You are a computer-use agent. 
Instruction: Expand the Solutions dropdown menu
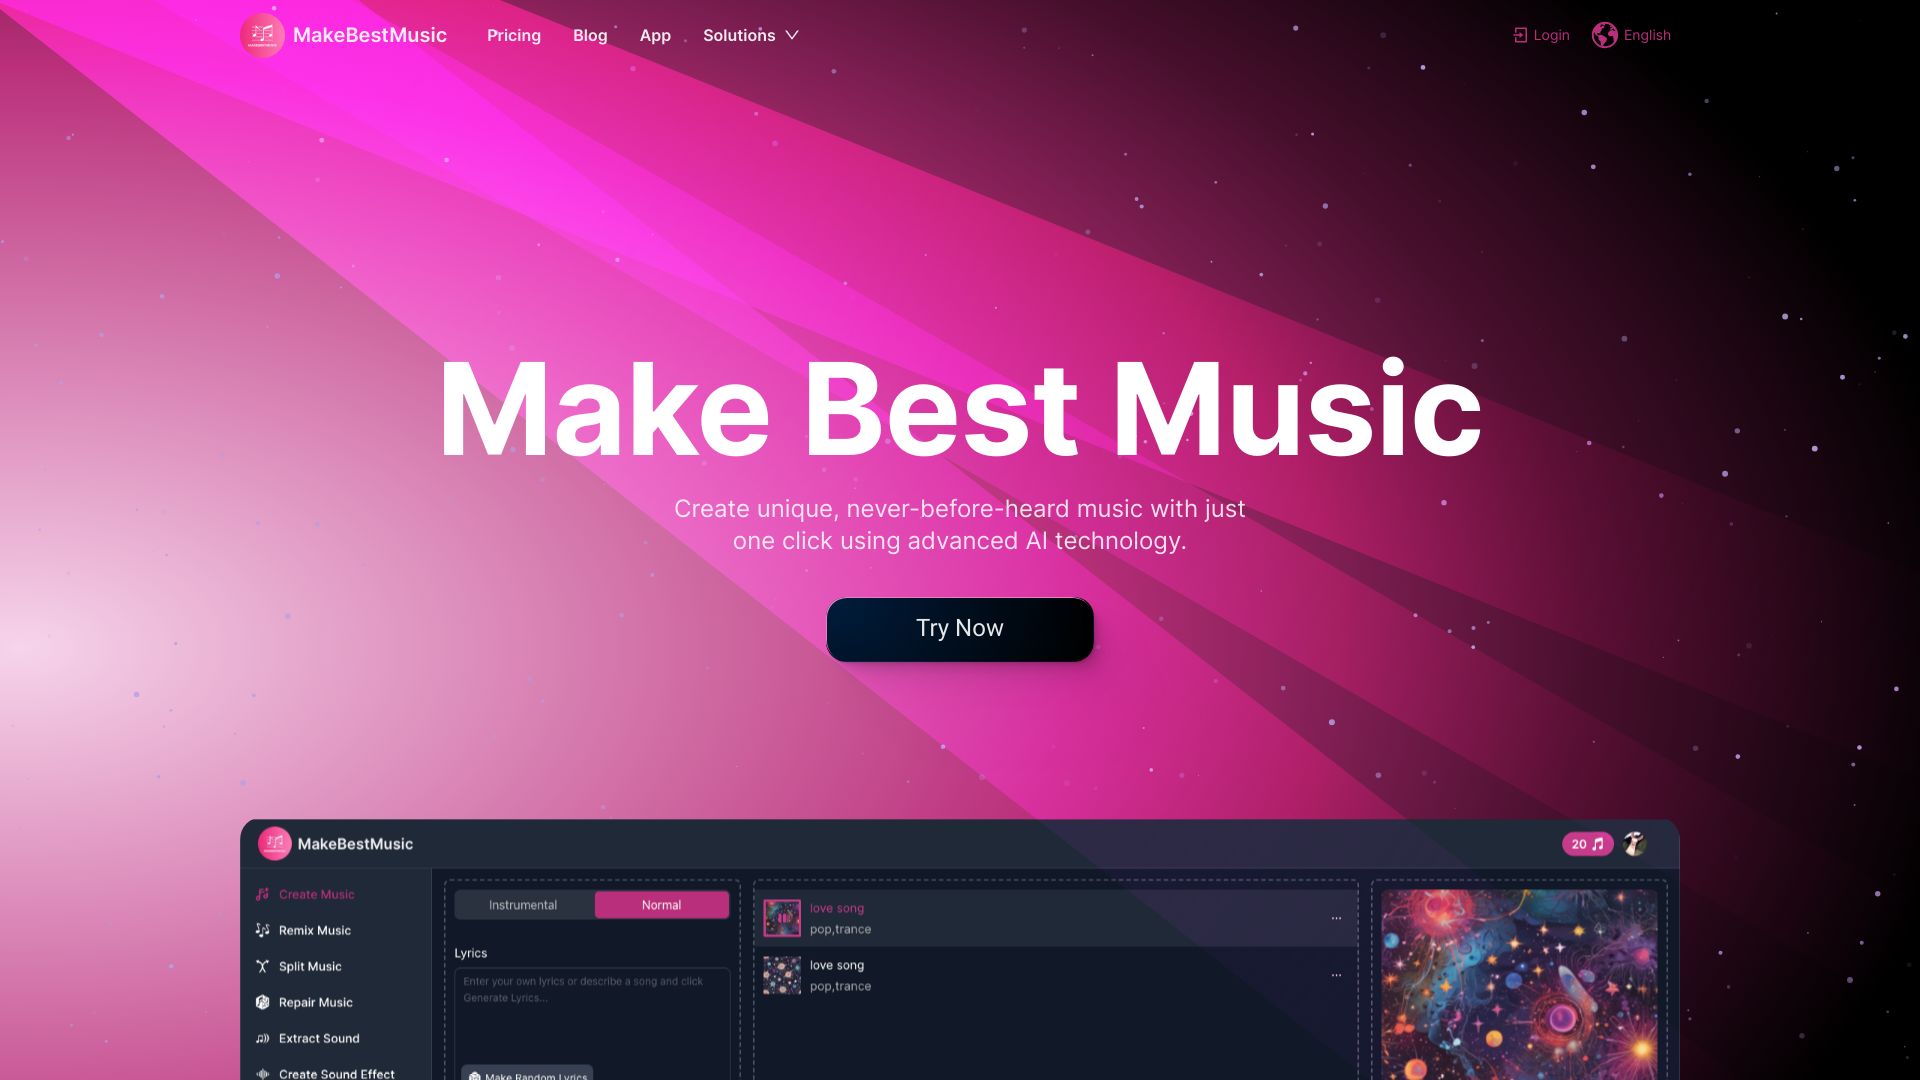[x=750, y=36]
